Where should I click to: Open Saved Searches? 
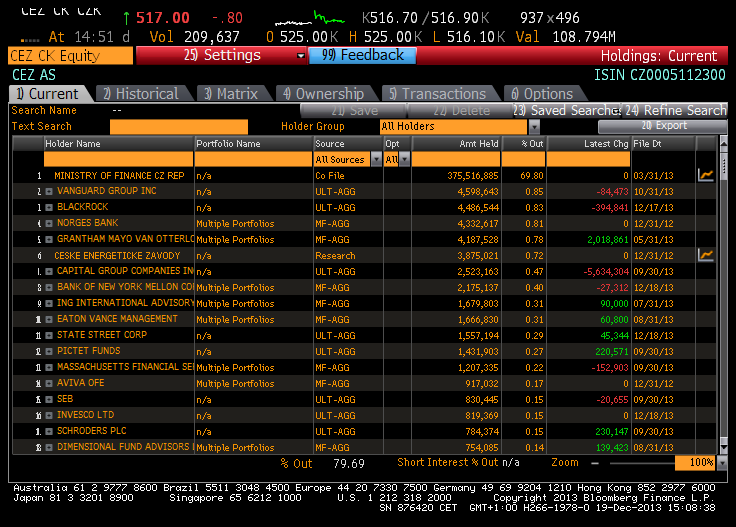click(x=567, y=111)
